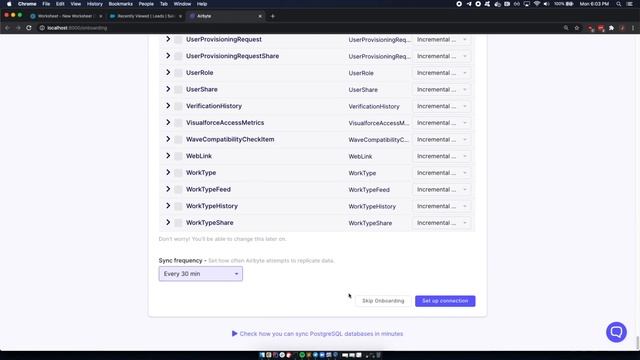Expand the UserProvisioningRequest stream row
The height and width of the screenshot is (360, 640).
pyautogui.click(x=168, y=39)
